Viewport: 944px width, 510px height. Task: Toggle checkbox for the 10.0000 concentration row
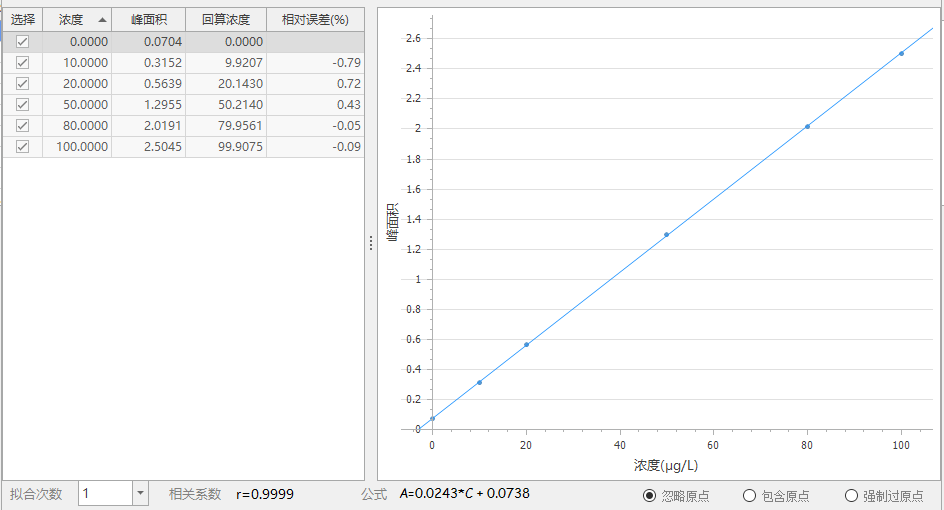click(22, 63)
